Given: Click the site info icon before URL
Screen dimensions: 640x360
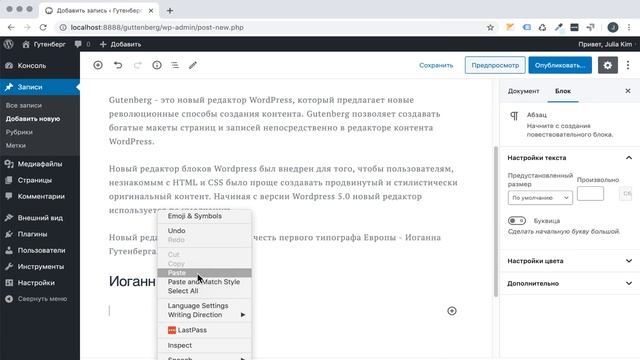Looking at the screenshot, I should click(62, 27).
